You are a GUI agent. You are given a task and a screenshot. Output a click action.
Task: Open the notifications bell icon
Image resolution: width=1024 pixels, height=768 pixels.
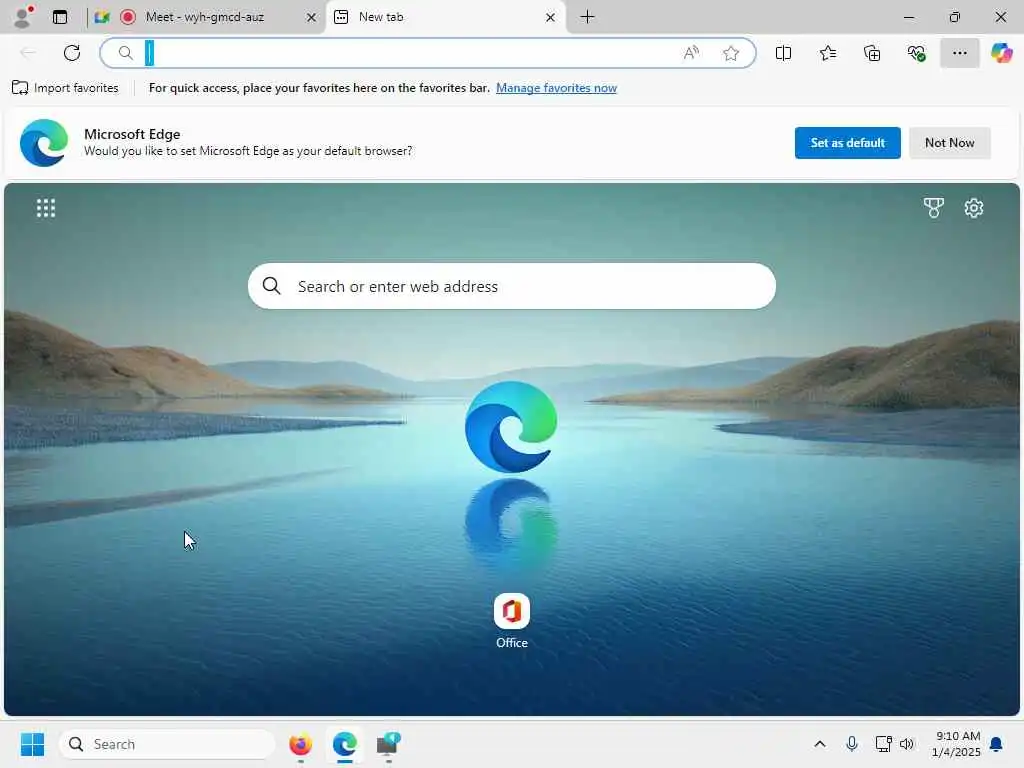(x=996, y=744)
